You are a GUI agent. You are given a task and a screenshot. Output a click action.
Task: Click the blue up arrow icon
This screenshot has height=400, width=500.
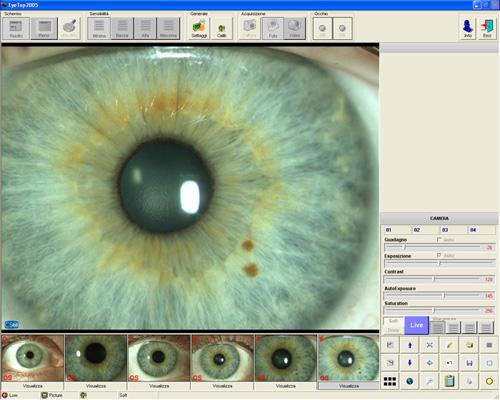(x=410, y=345)
